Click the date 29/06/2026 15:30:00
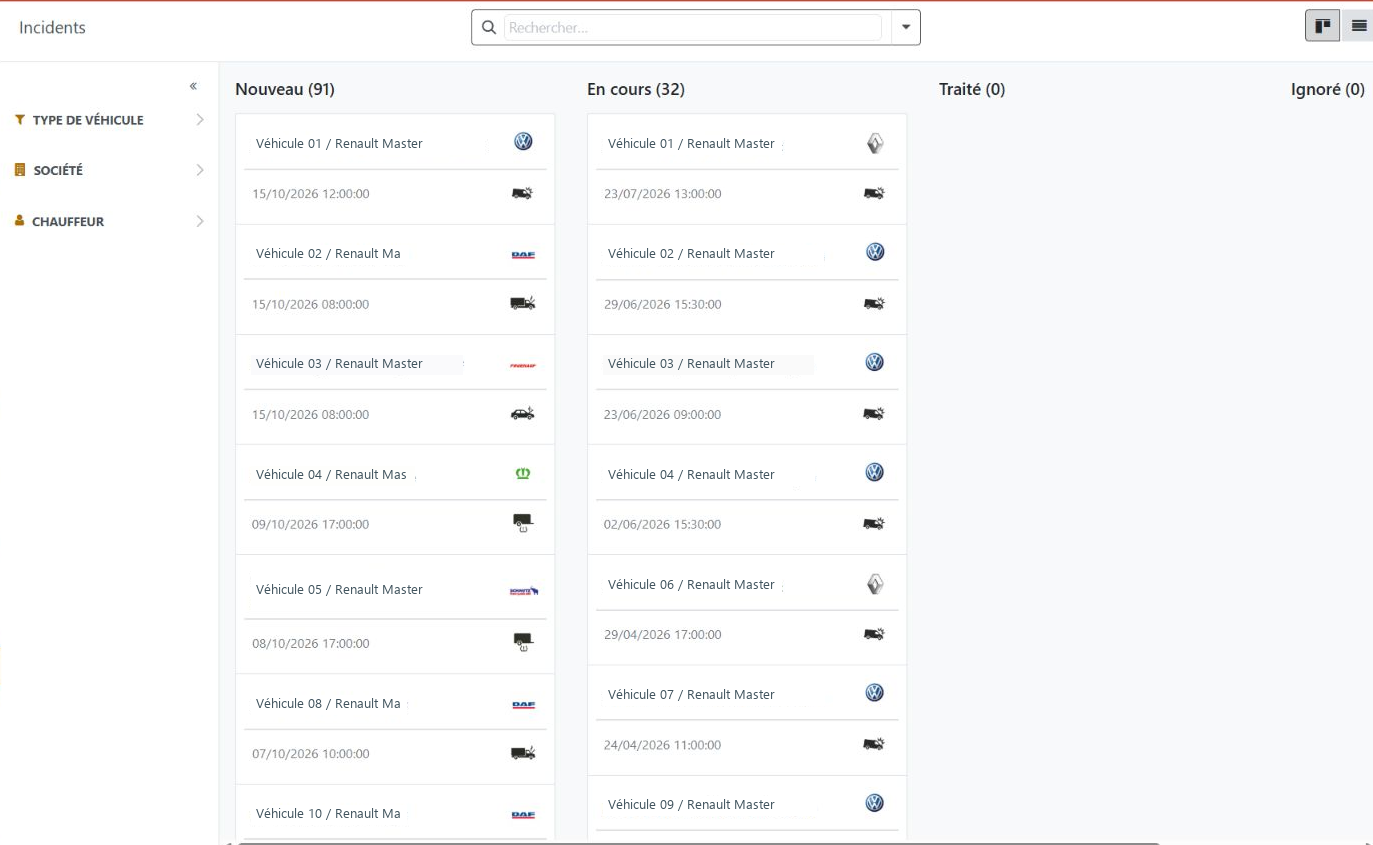This screenshot has height=845, width=1373. coord(662,304)
